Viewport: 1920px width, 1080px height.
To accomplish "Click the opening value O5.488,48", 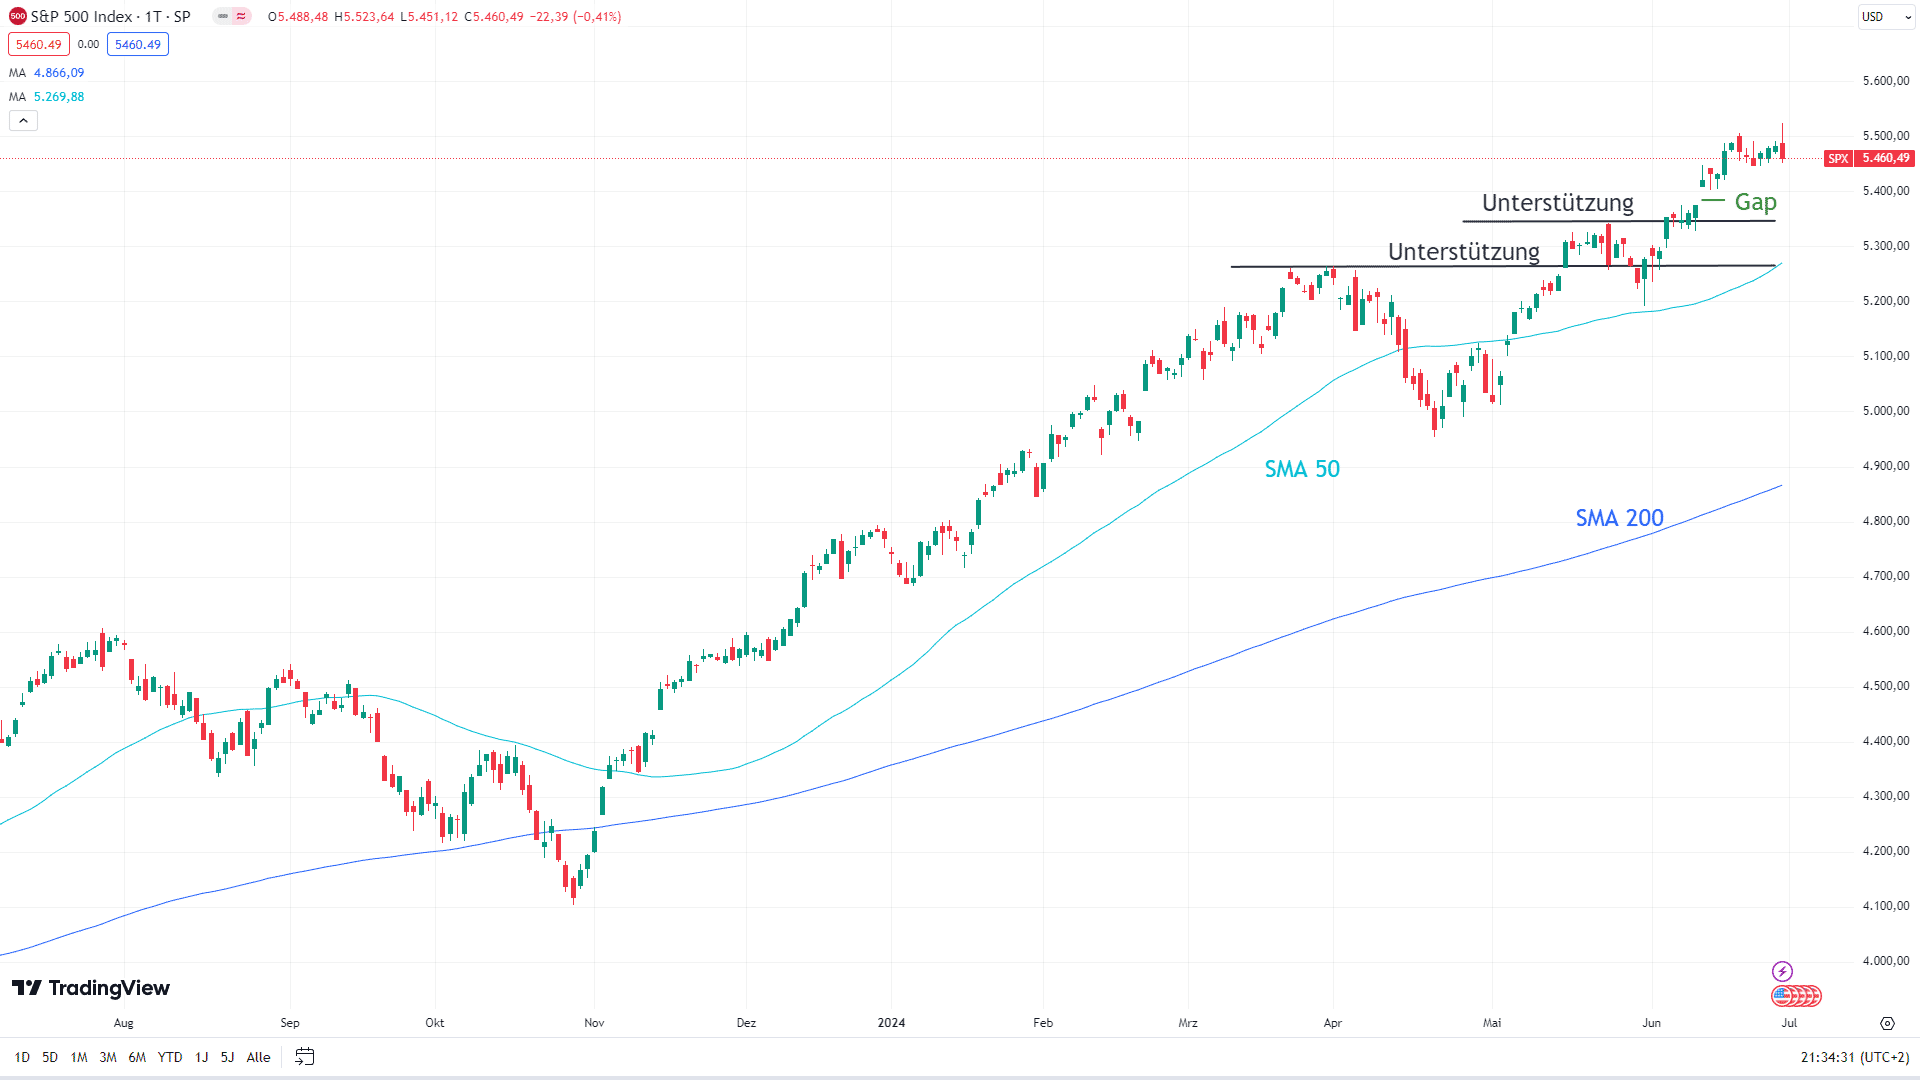I will (x=298, y=17).
